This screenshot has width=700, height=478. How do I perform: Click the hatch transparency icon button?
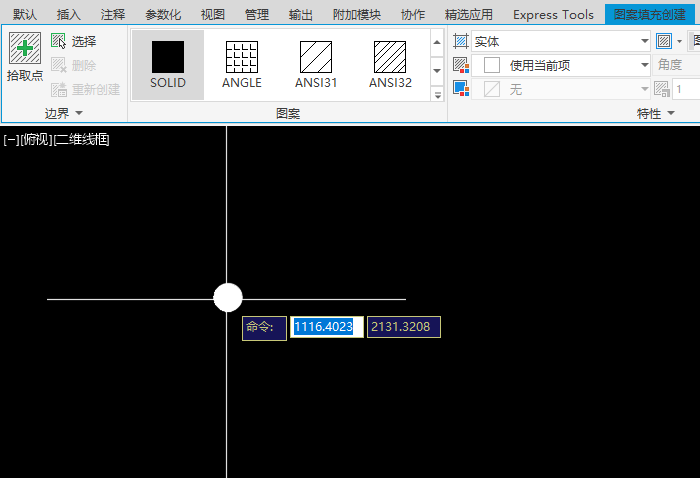click(664, 41)
